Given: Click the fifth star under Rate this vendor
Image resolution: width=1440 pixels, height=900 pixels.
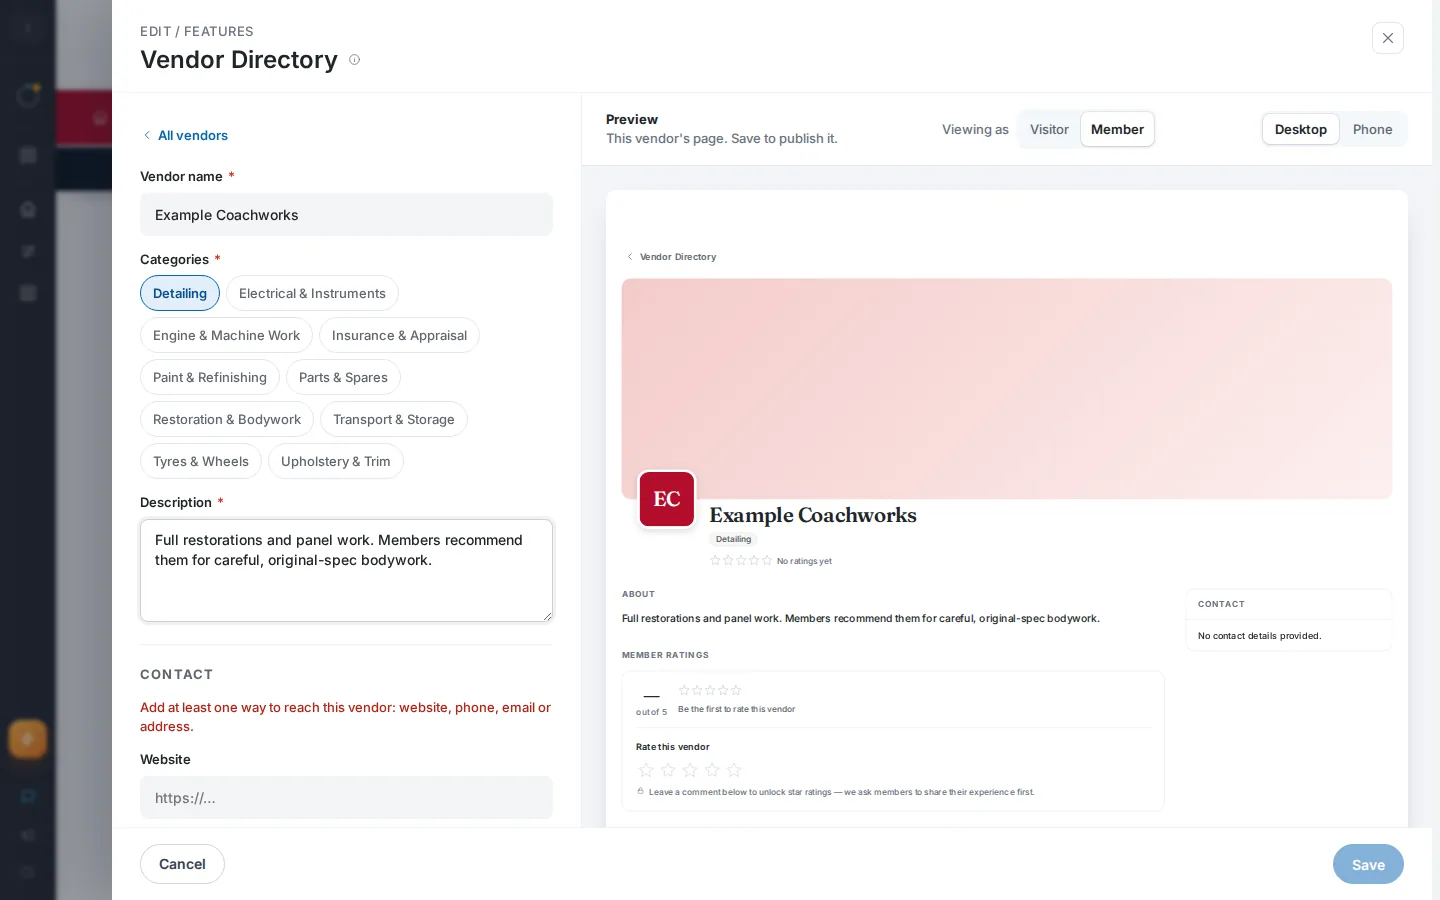Looking at the screenshot, I should pyautogui.click(x=734, y=770).
